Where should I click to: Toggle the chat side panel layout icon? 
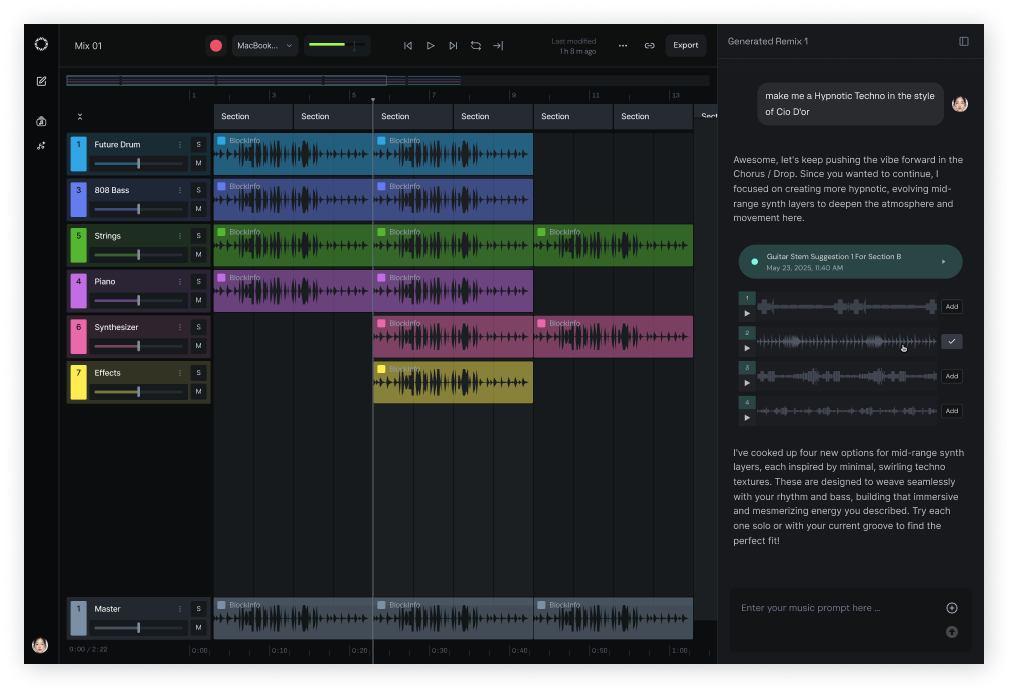pyautogui.click(x=964, y=41)
